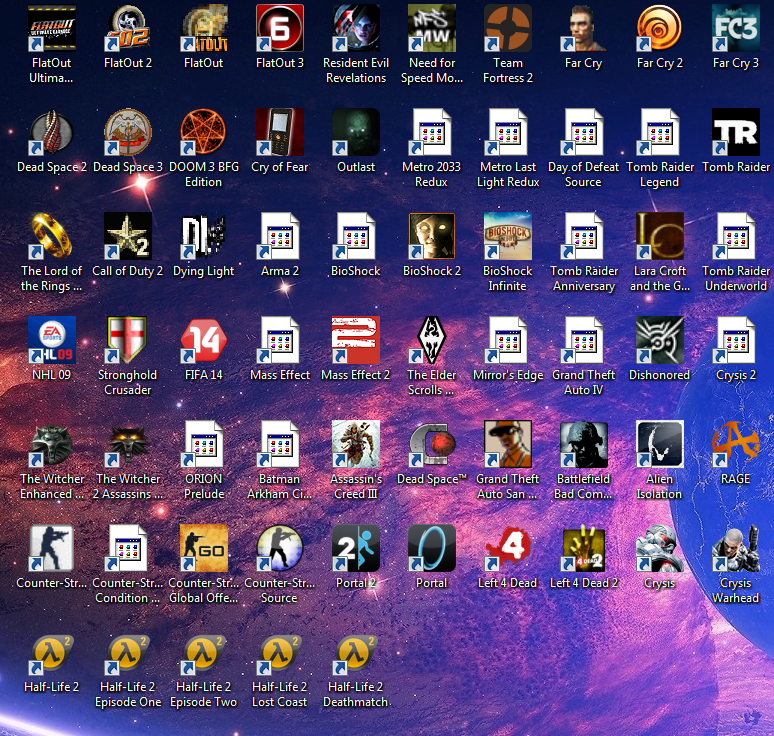Click the RAGE desktop icon
This screenshot has height=736, width=774.
(x=735, y=445)
